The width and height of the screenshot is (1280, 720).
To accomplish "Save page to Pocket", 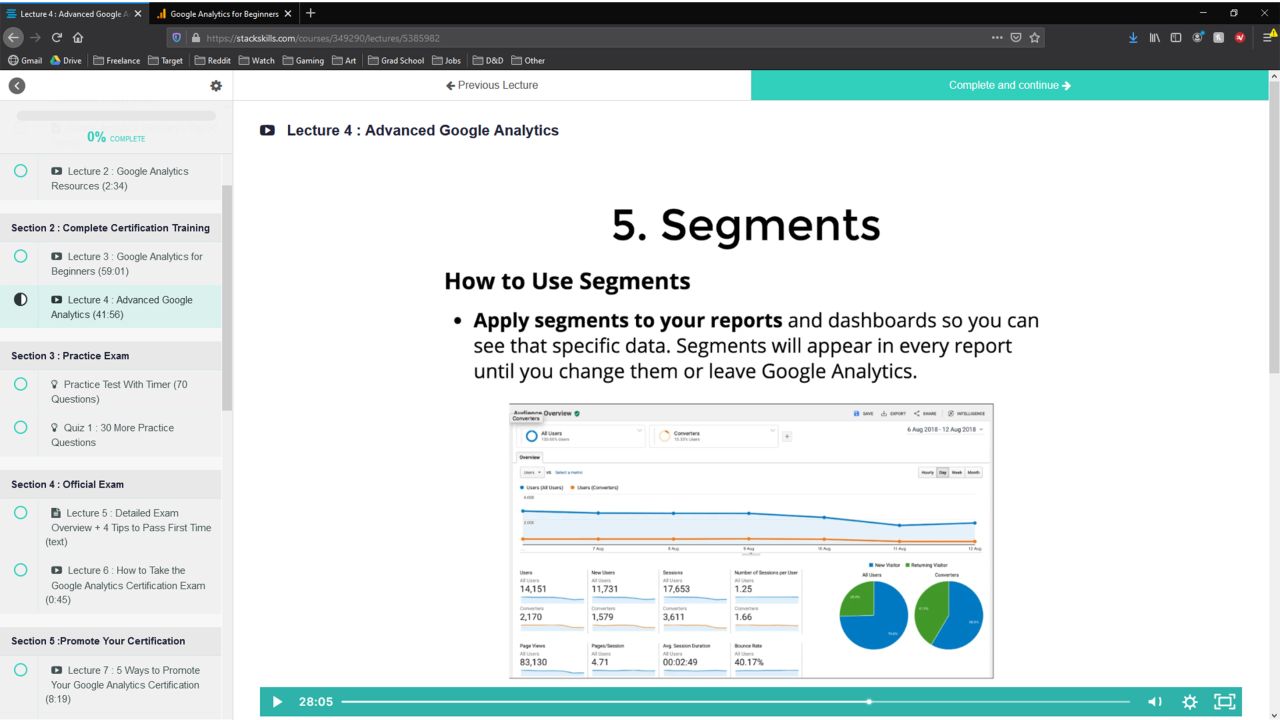I will point(1016,37).
